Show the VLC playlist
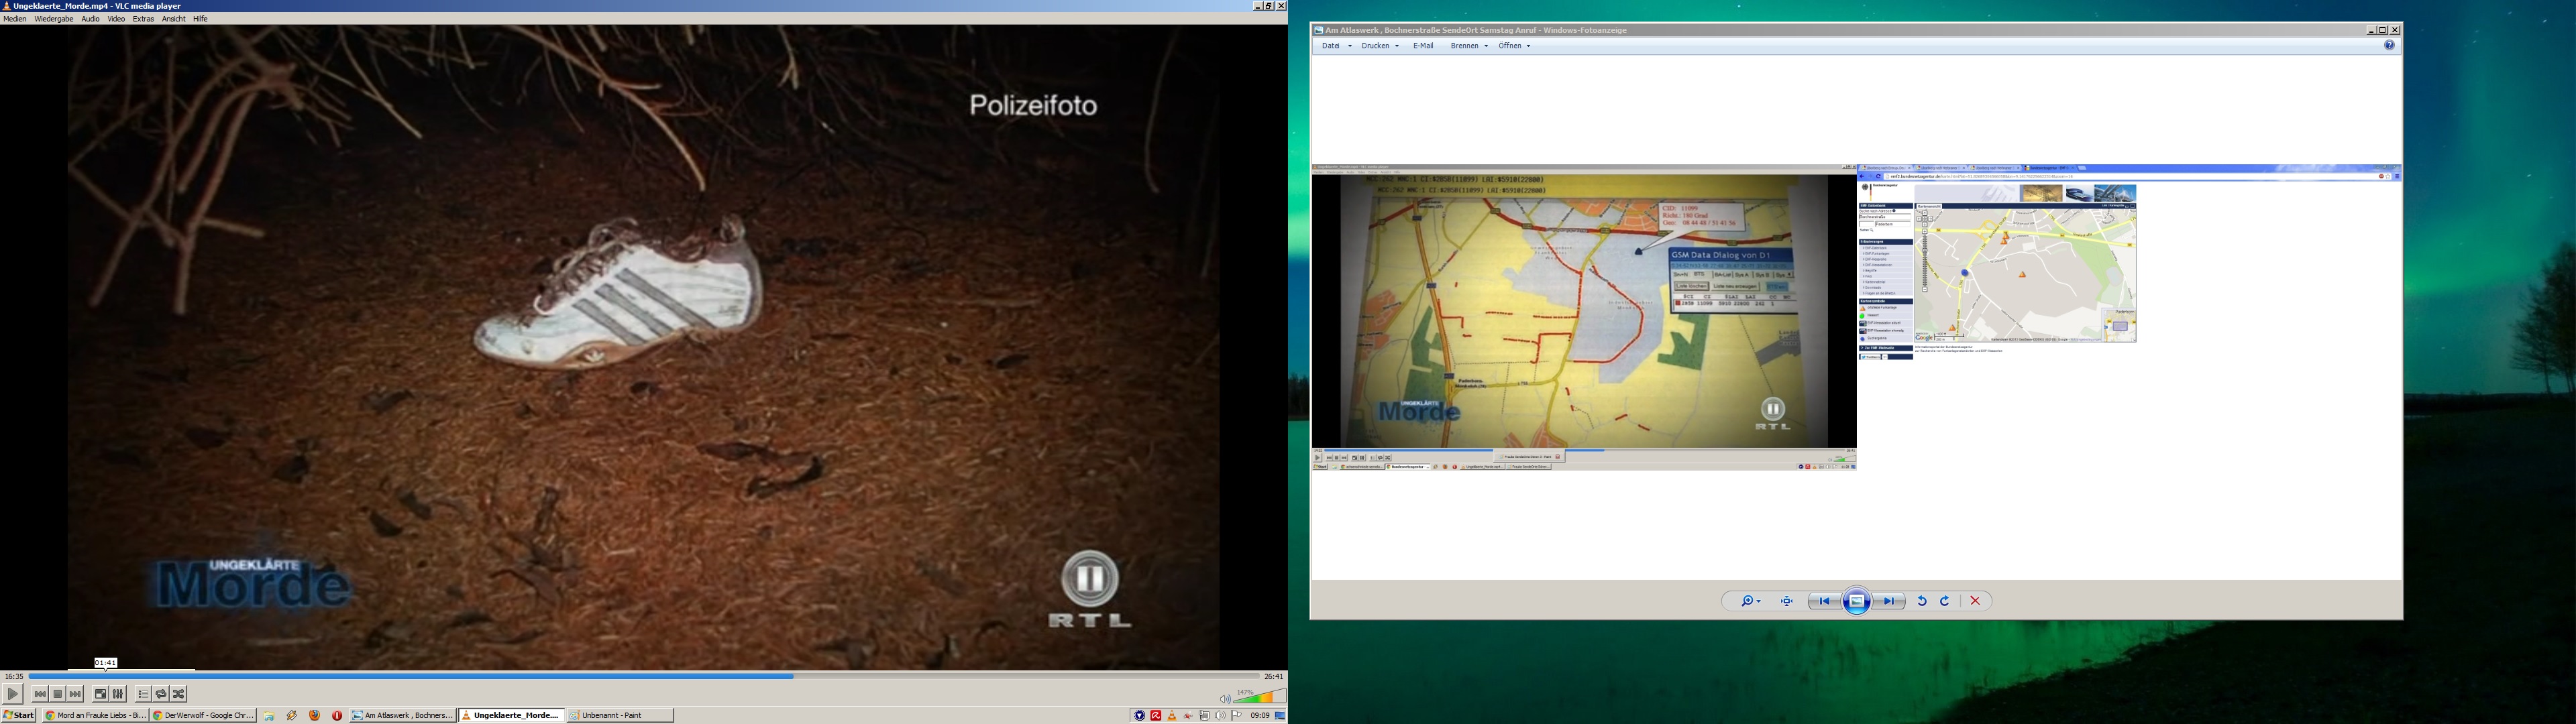Screen dimensions: 2576x724 point(143,694)
